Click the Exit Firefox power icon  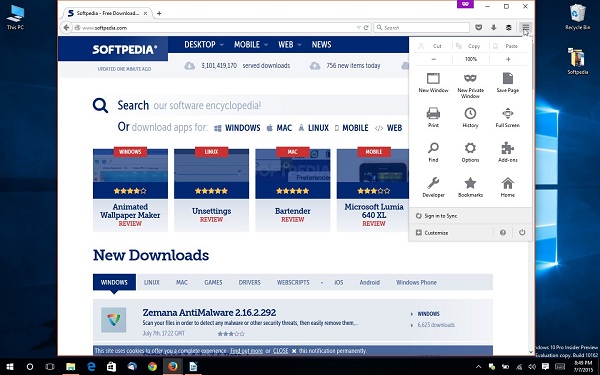(x=522, y=232)
